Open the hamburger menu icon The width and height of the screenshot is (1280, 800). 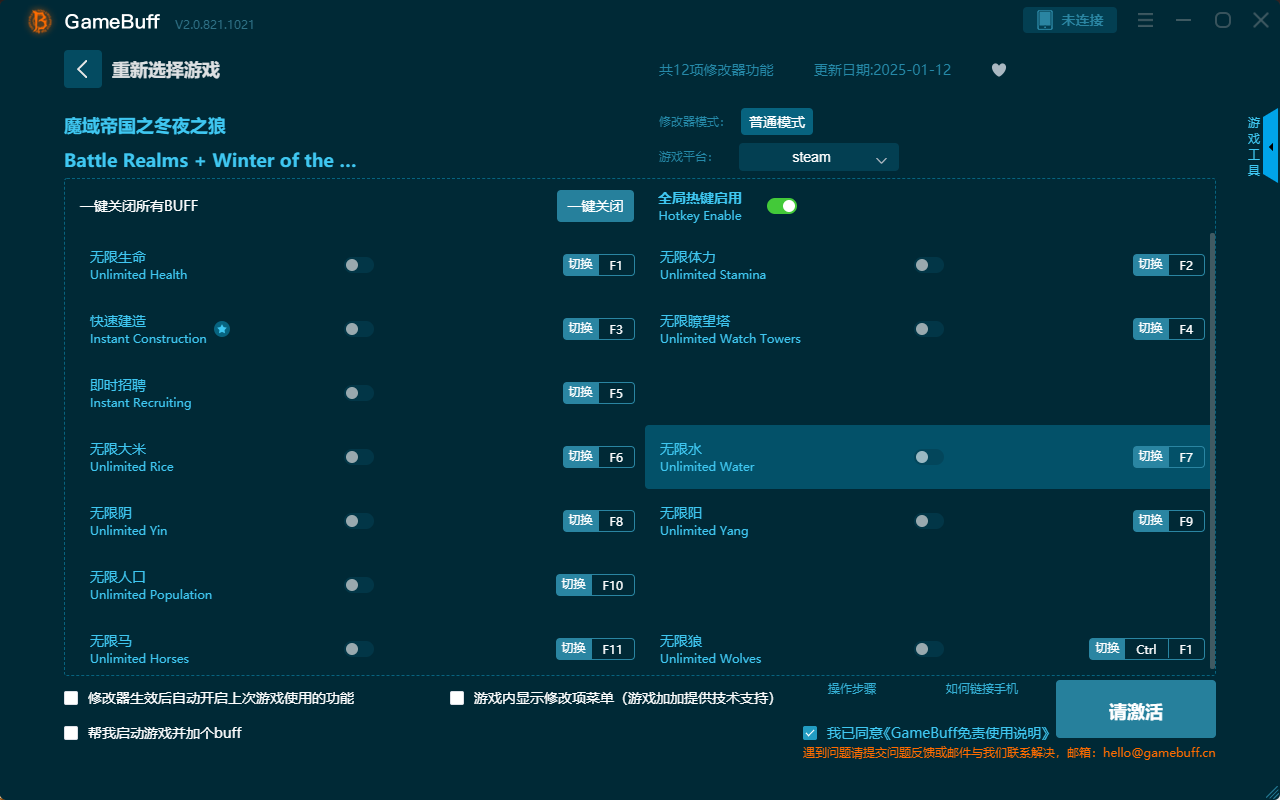(1146, 20)
